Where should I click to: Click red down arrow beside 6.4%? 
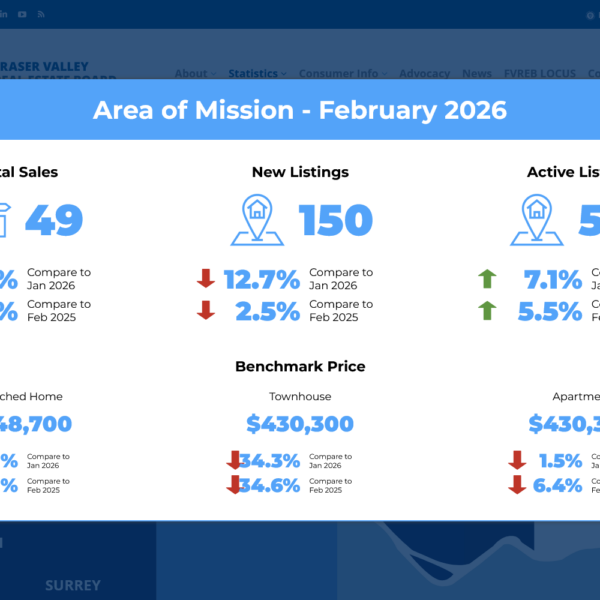pos(517,485)
